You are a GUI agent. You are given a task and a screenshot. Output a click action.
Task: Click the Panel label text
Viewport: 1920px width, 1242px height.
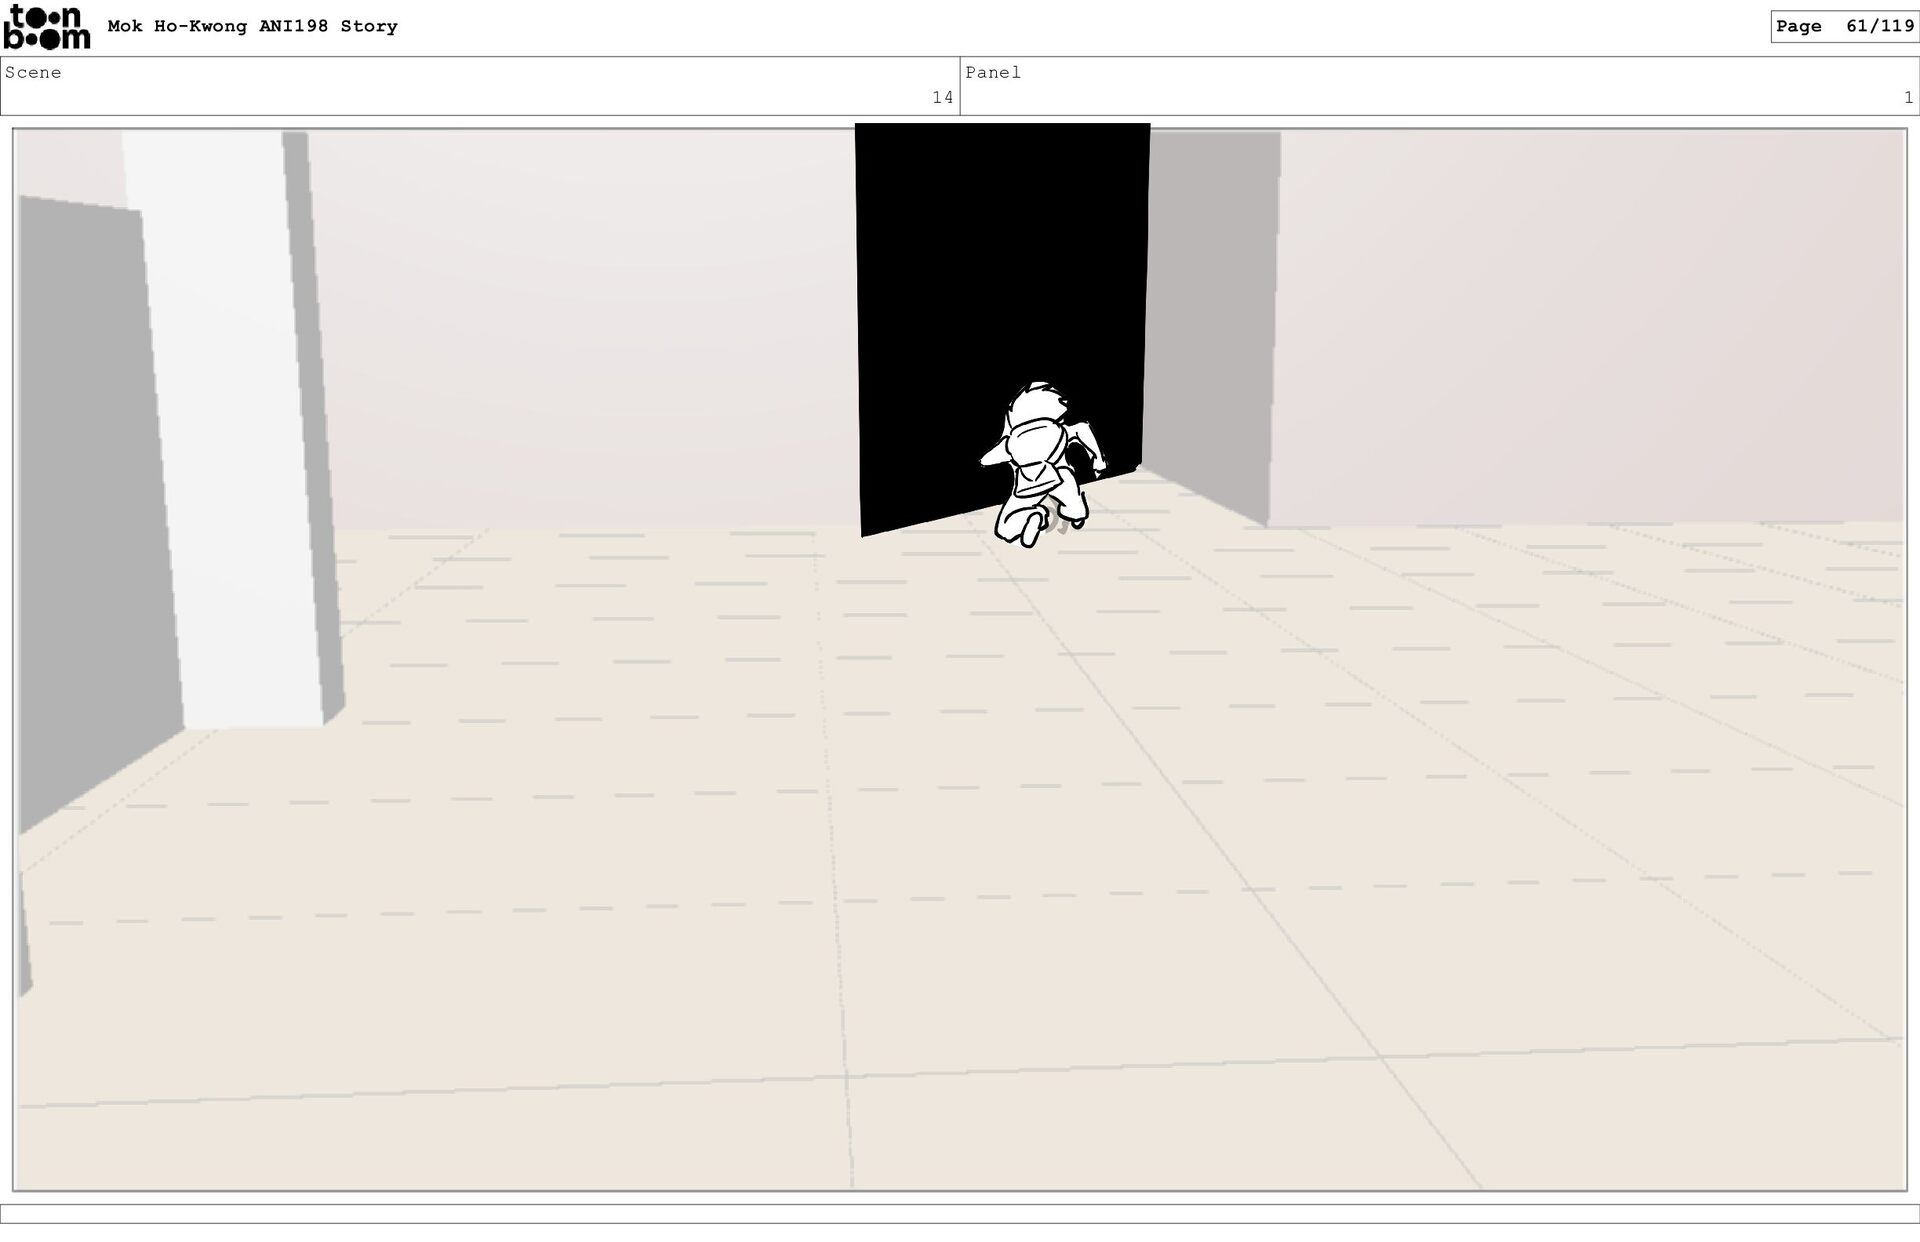992,73
